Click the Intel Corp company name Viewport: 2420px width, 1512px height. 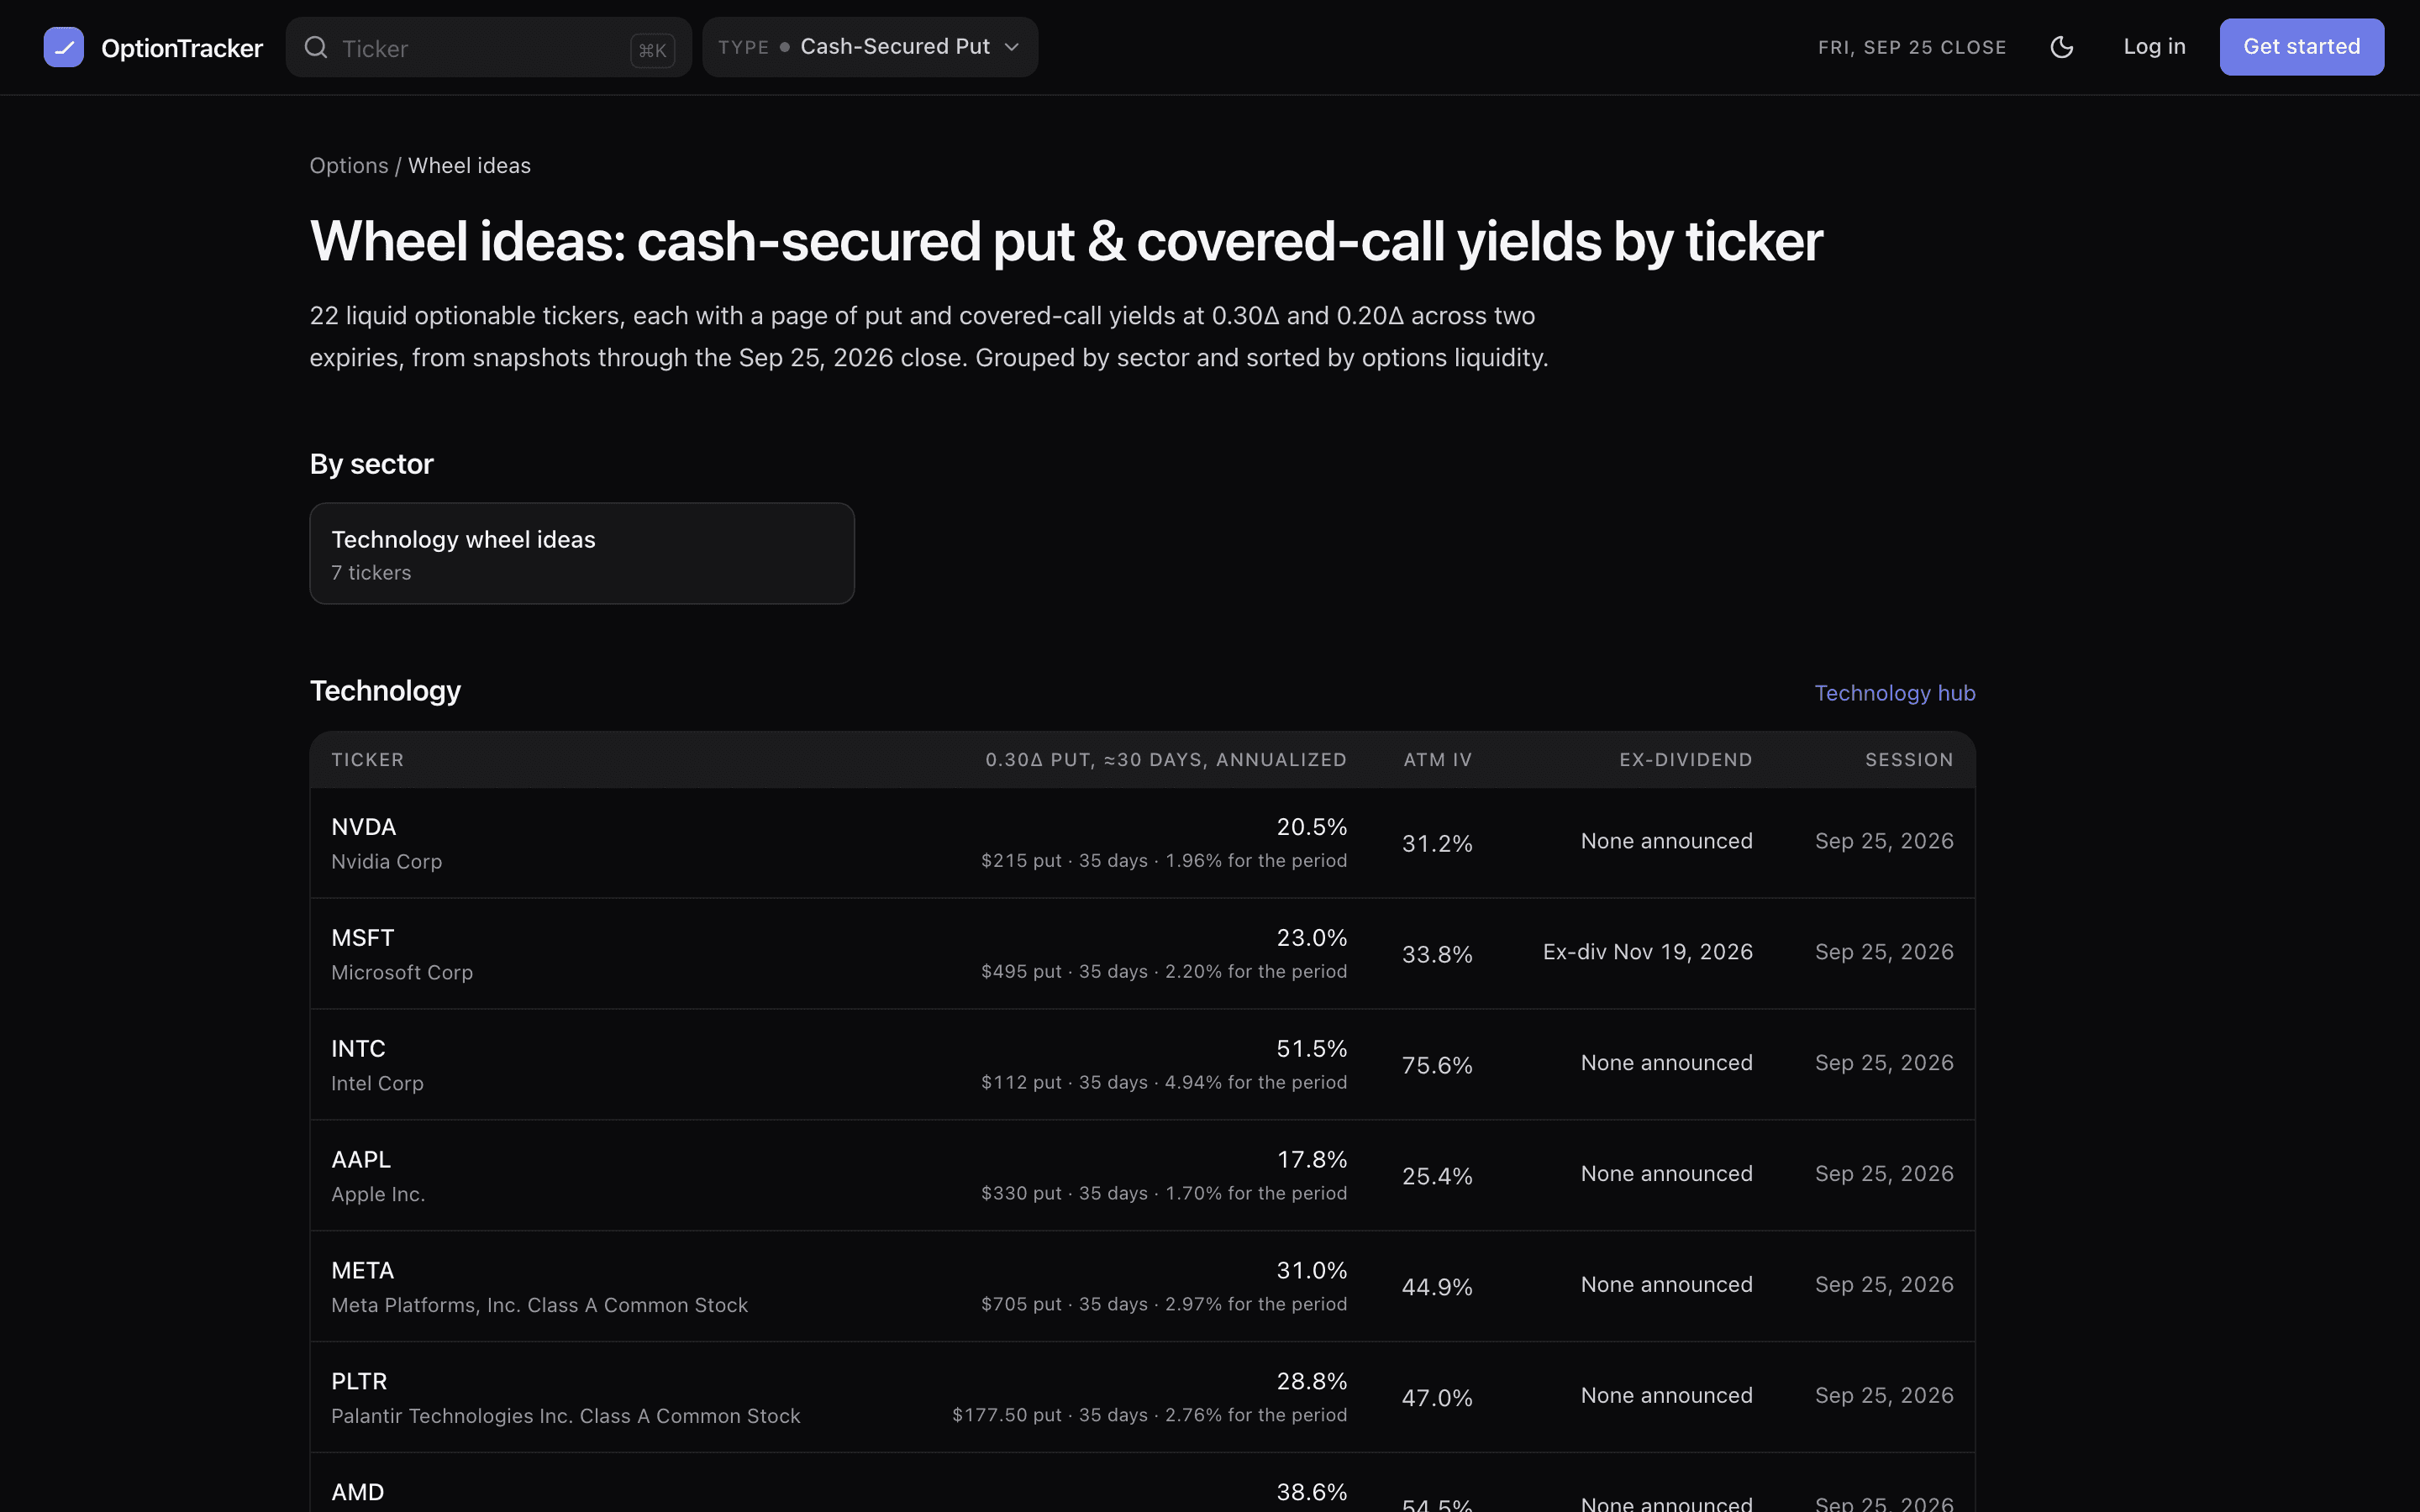(377, 1083)
